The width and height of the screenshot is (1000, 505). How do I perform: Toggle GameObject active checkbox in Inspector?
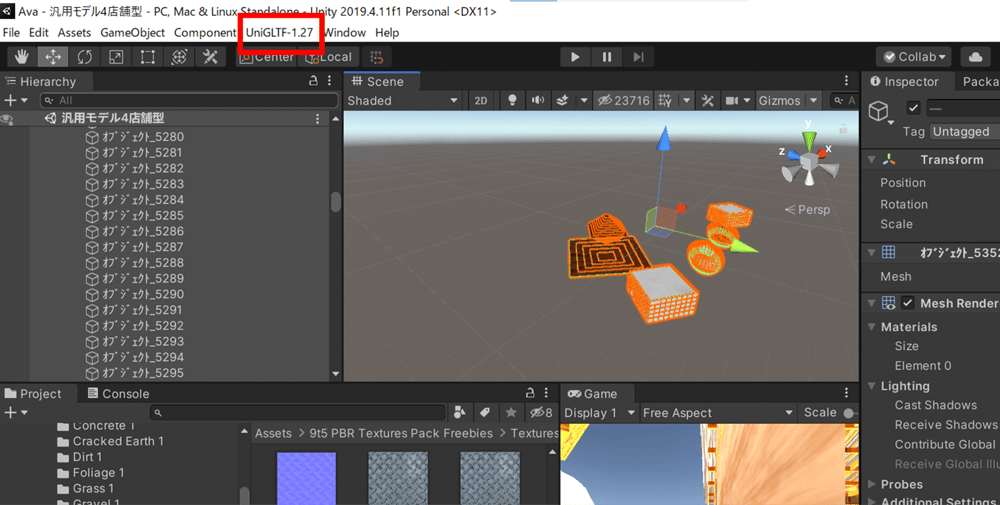click(x=913, y=108)
